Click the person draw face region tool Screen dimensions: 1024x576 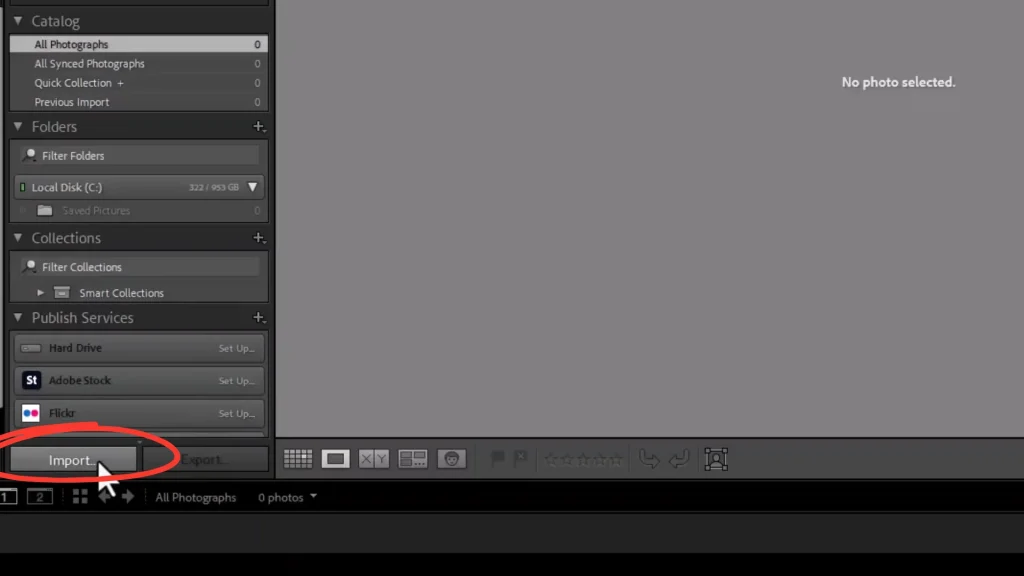pos(716,459)
